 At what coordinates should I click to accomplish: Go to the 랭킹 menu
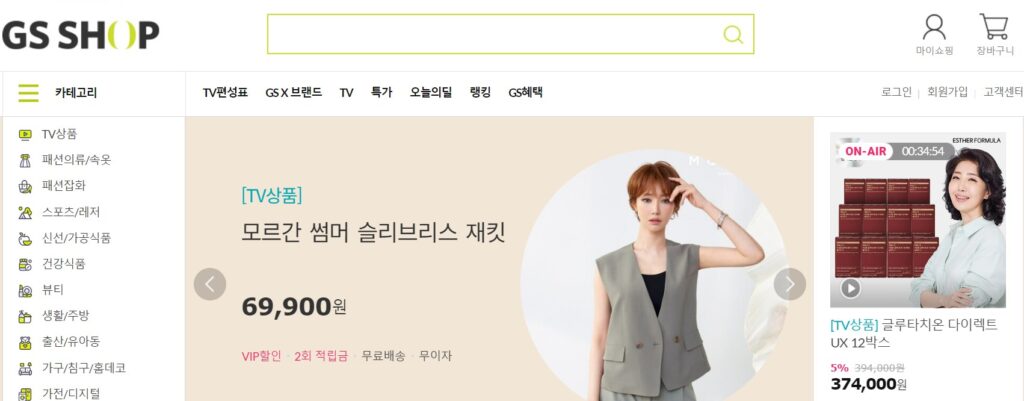click(x=480, y=93)
